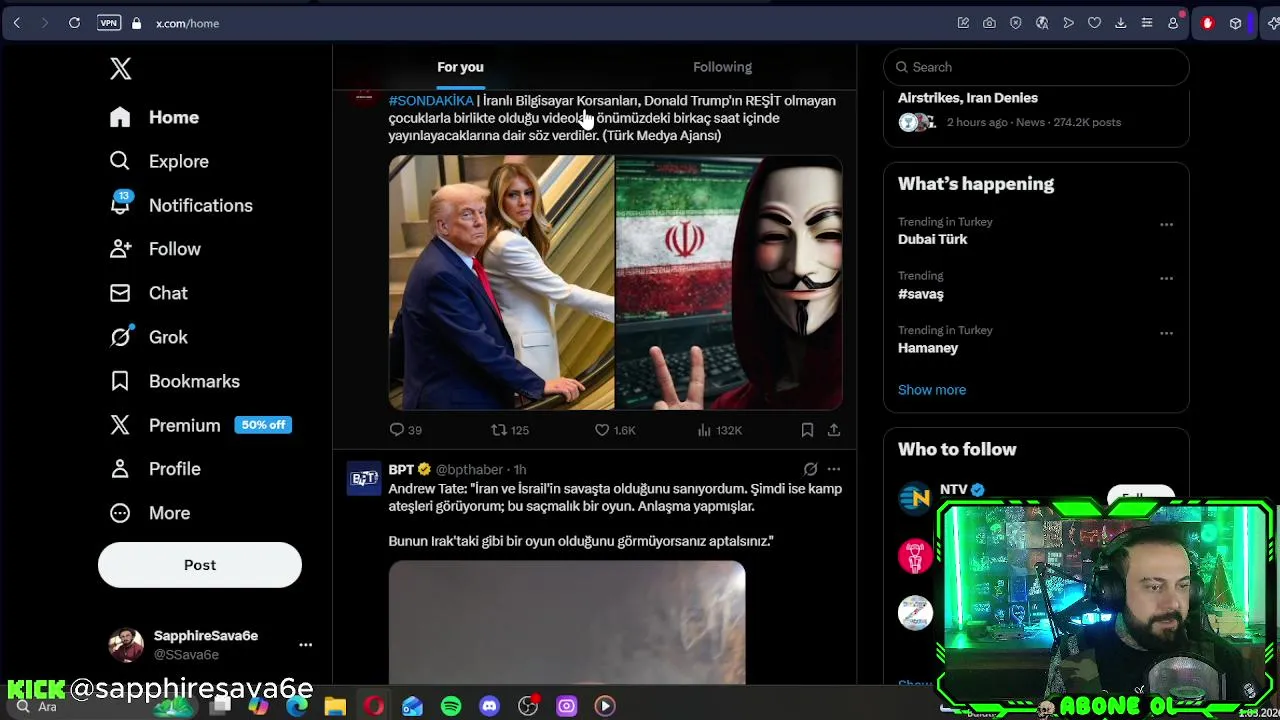The height and width of the screenshot is (720, 1280).
Task: Open Opera browser from the taskbar
Action: point(374,707)
